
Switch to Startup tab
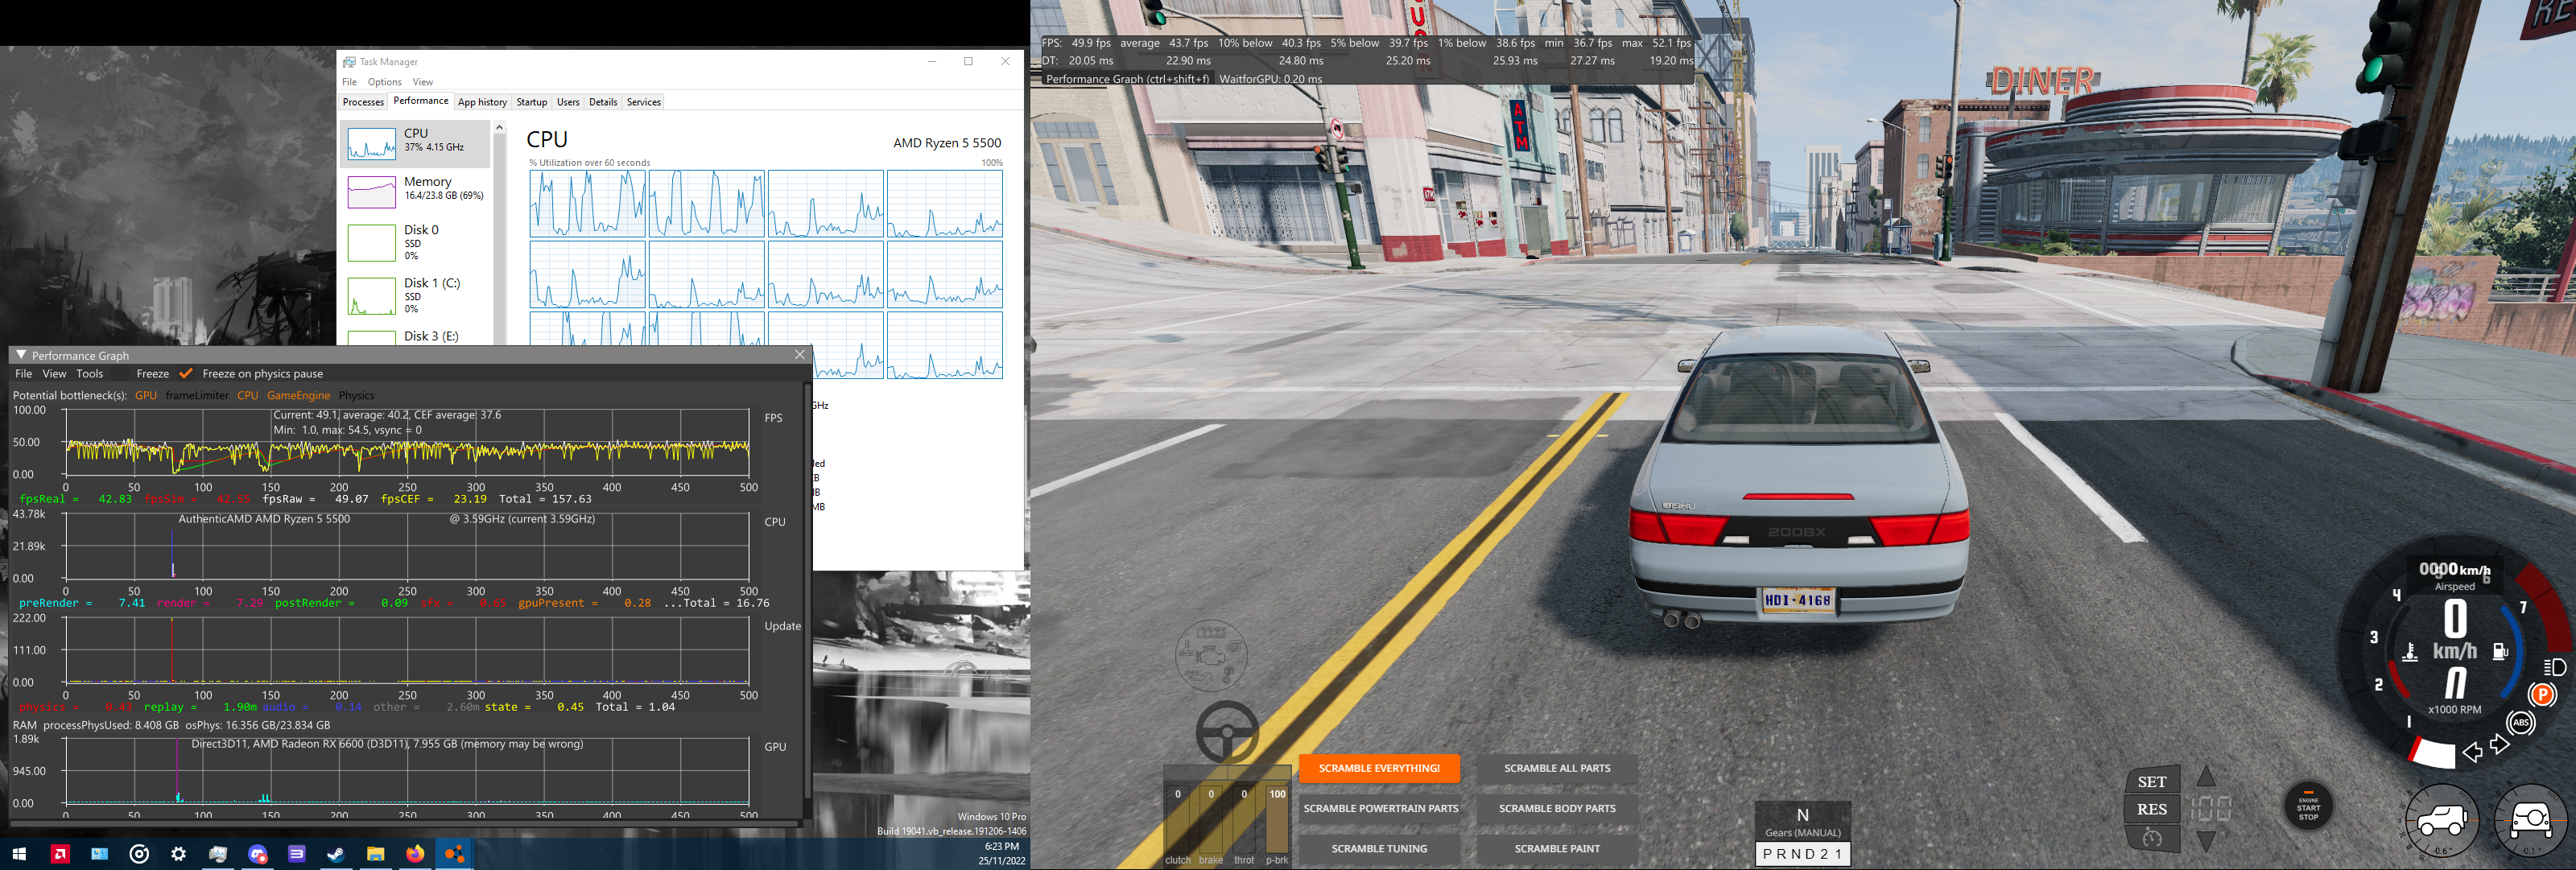click(x=532, y=102)
